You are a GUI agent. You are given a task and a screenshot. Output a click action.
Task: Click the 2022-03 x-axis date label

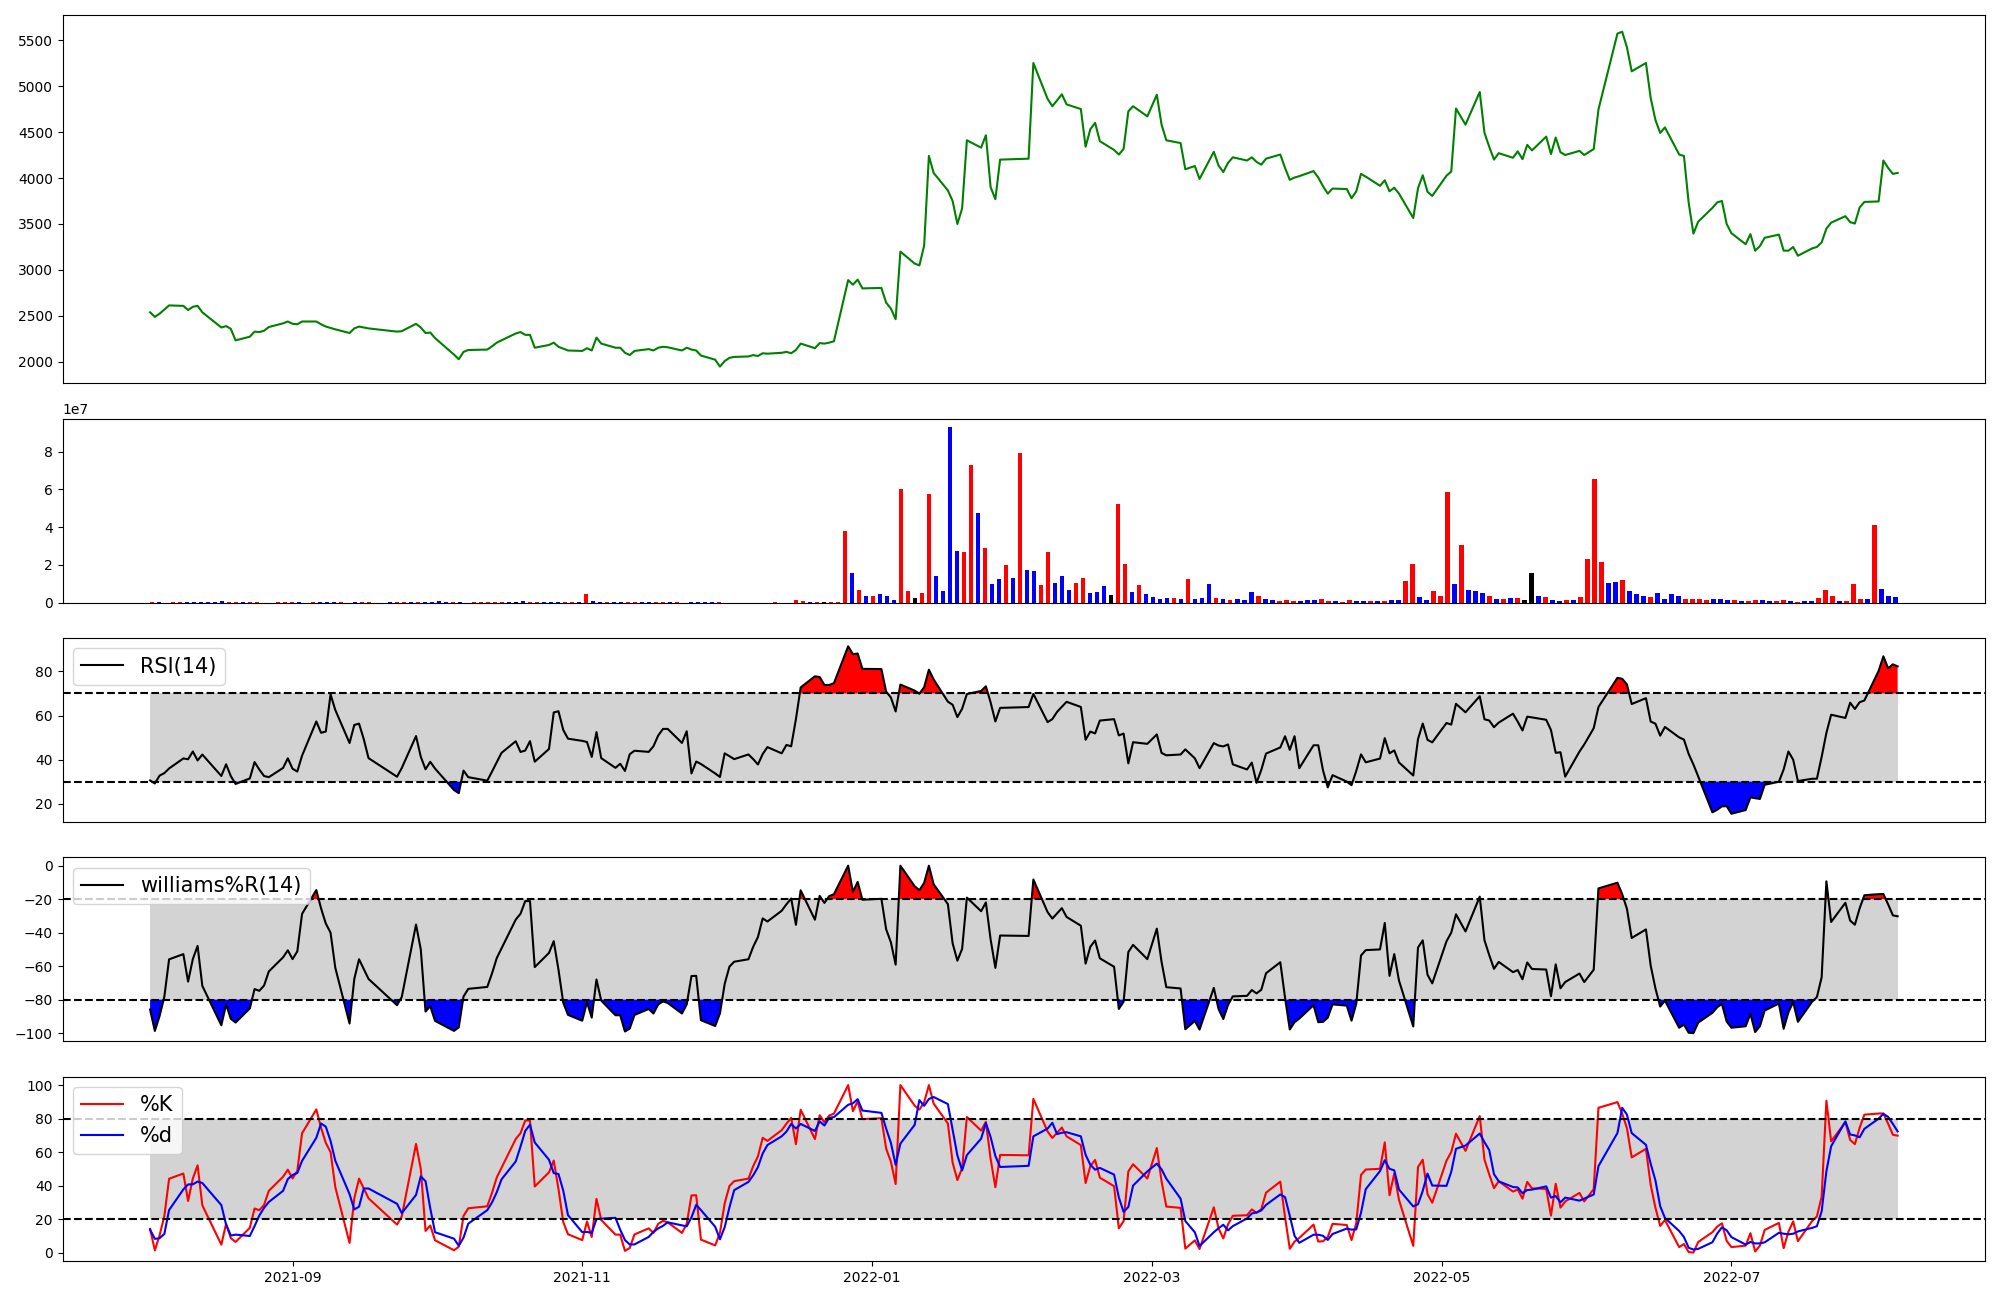(x=1152, y=1277)
